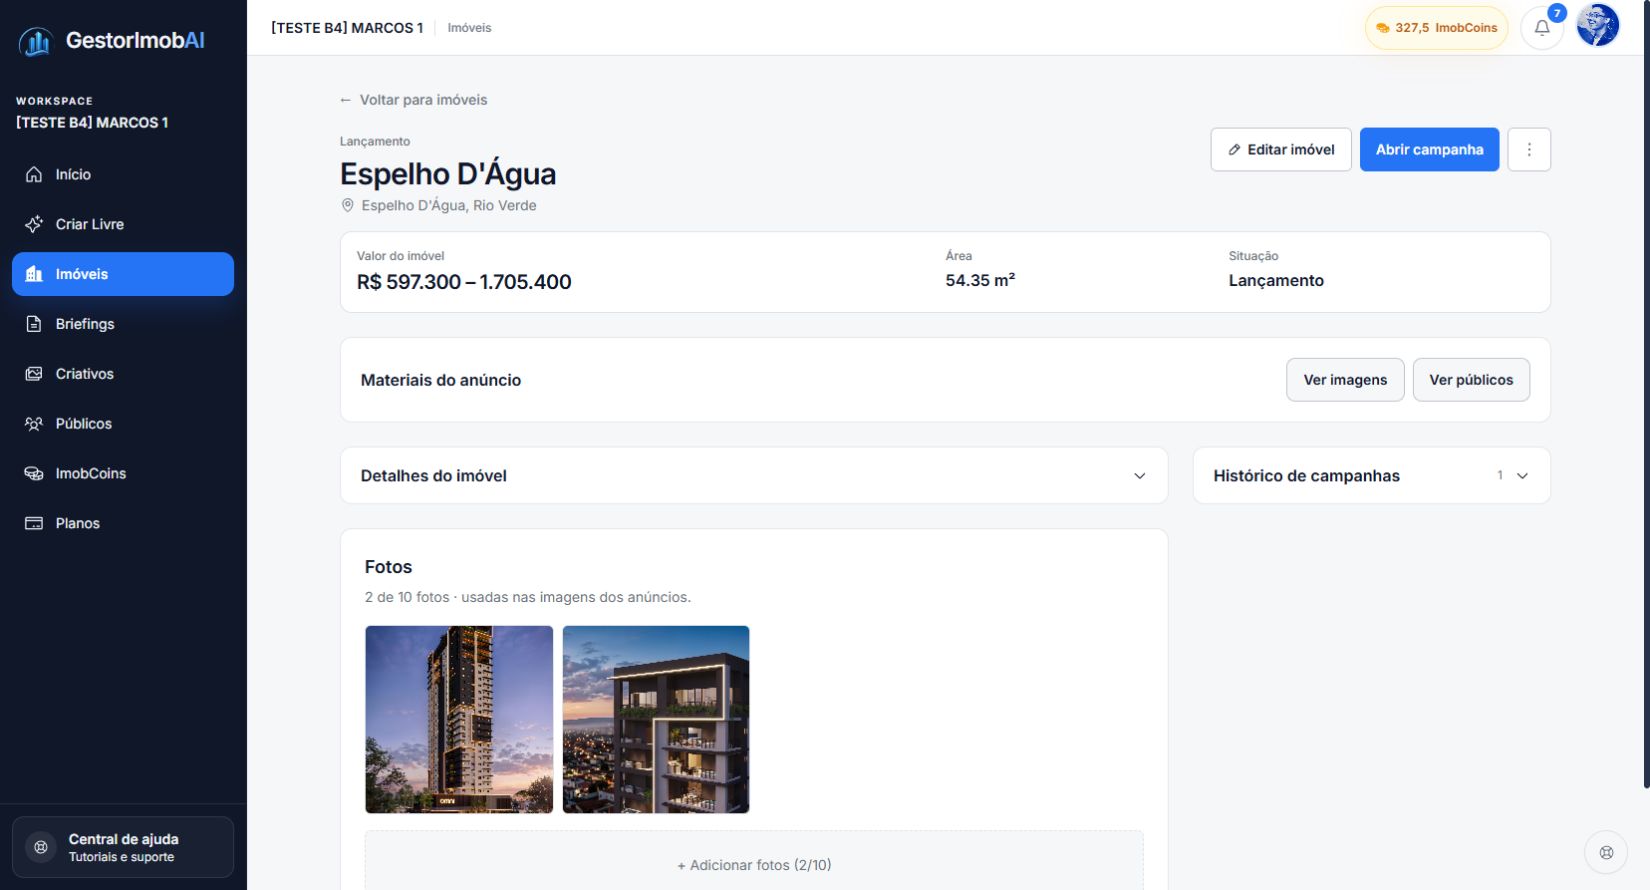1650x890 pixels.
Task: Follow the Voltar para imóveis link
Action: [x=414, y=100]
